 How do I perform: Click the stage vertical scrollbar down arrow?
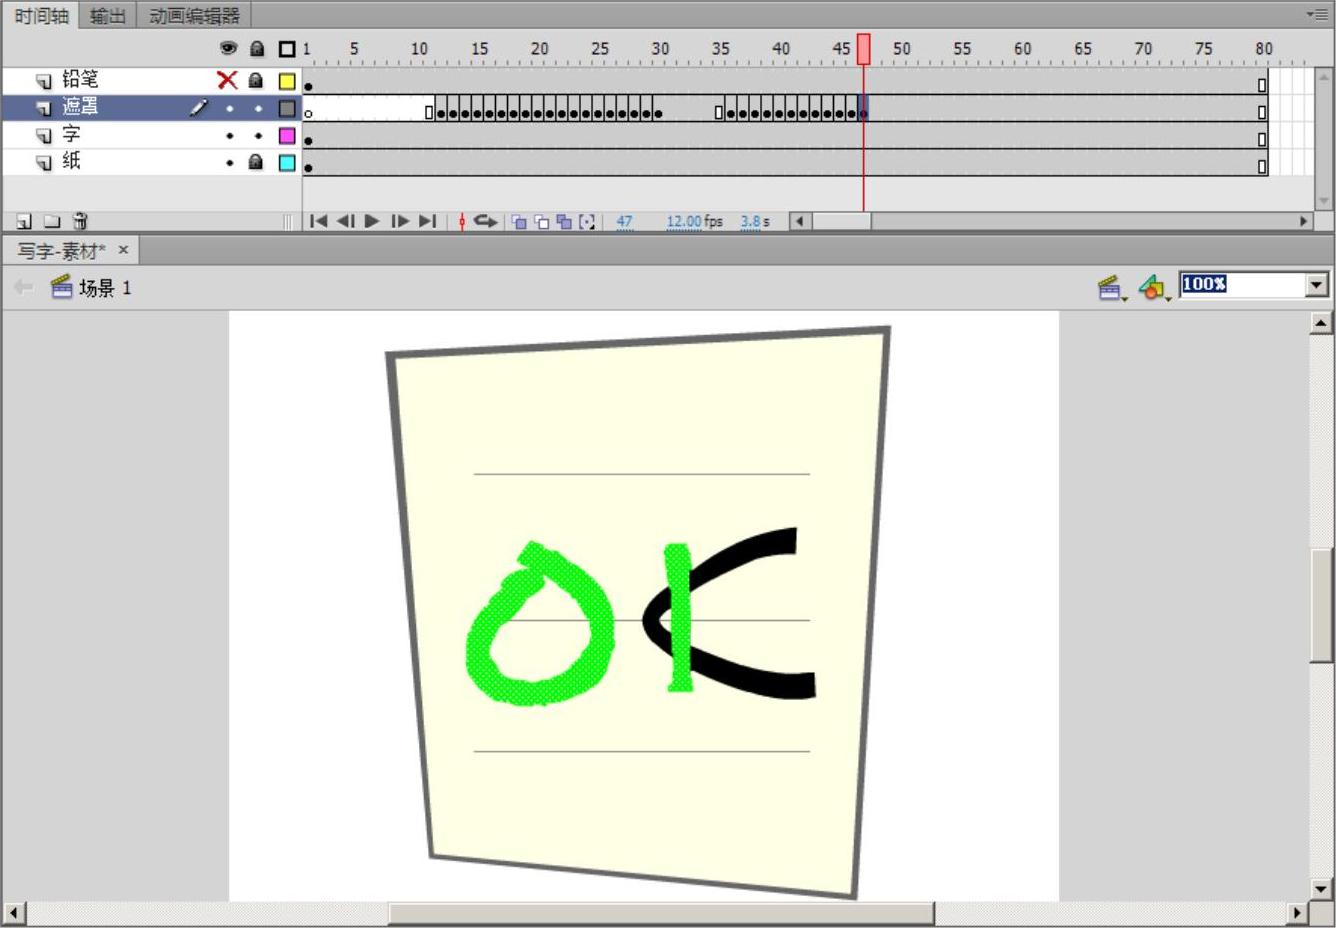point(1321,889)
